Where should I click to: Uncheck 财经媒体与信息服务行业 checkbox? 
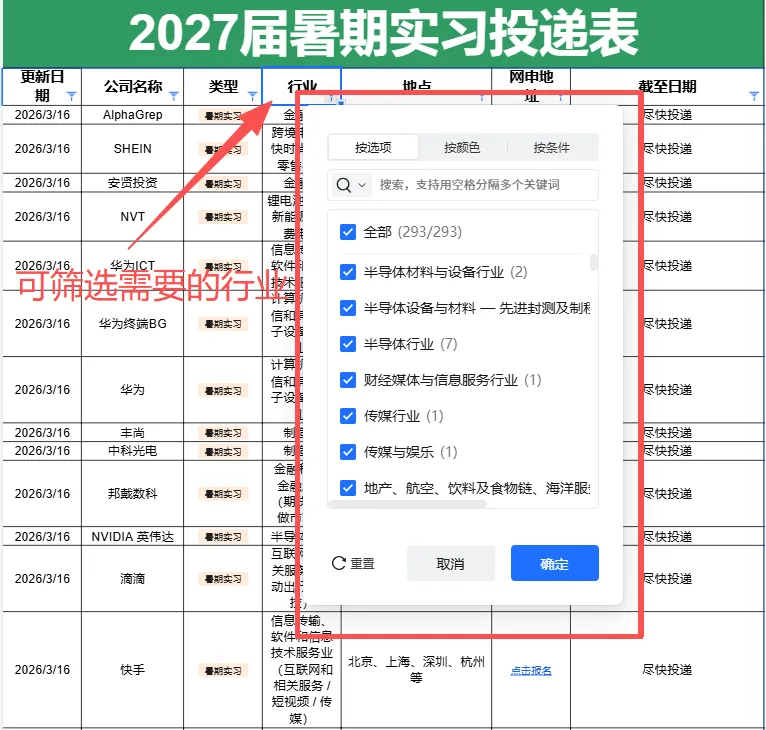click(x=348, y=380)
